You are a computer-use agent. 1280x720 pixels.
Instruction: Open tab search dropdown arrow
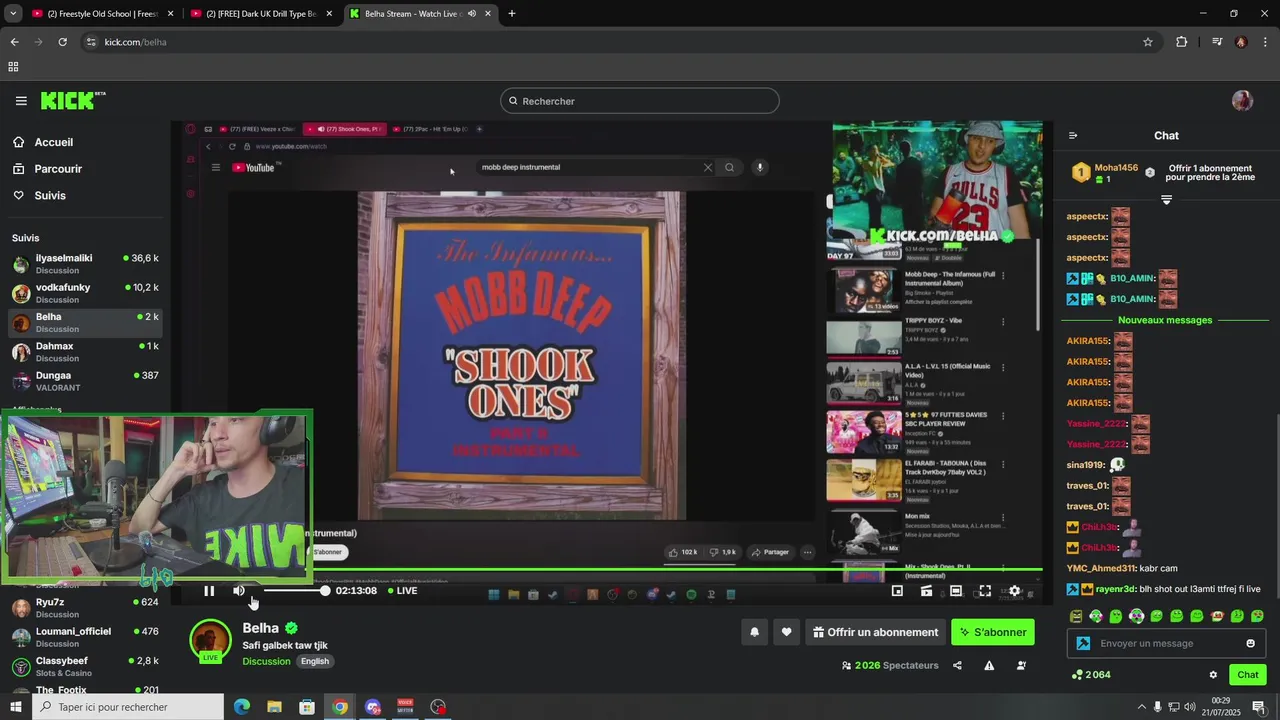click(x=13, y=14)
